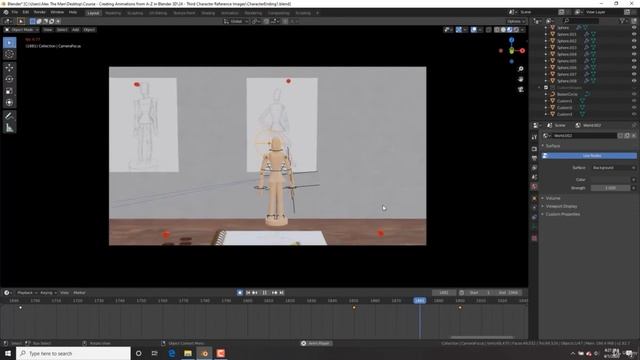
Task: Open the Tool properties tab icon
Action: point(534,138)
